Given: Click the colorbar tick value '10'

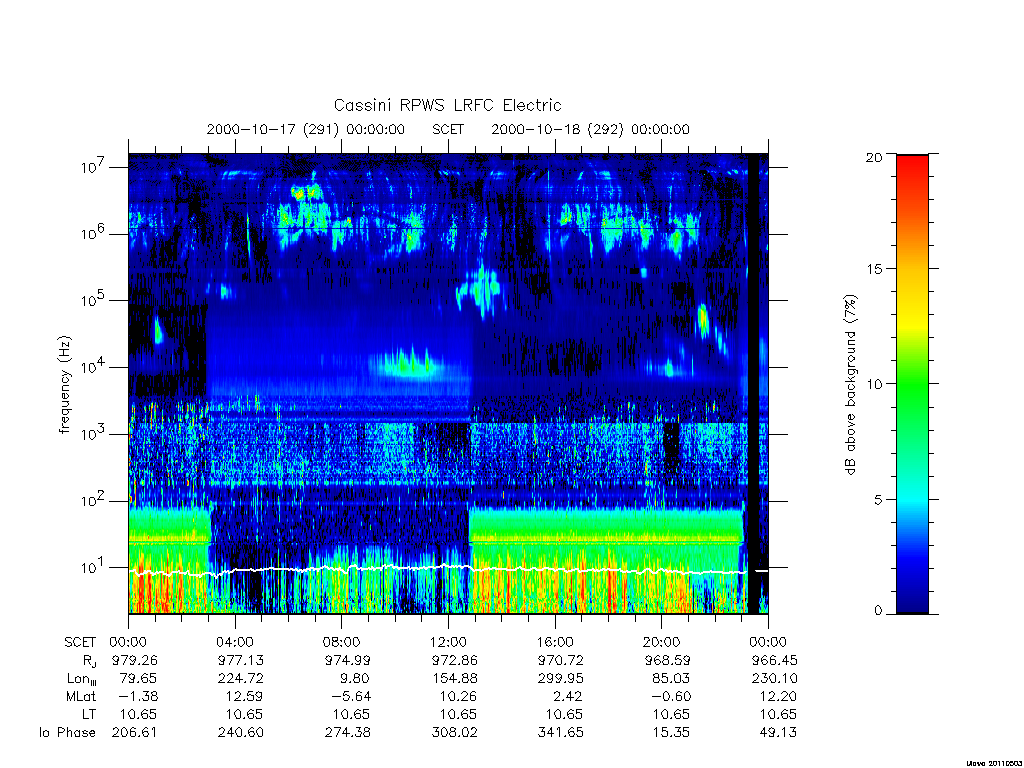Looking at the screenshot, I should click(873, 384).
